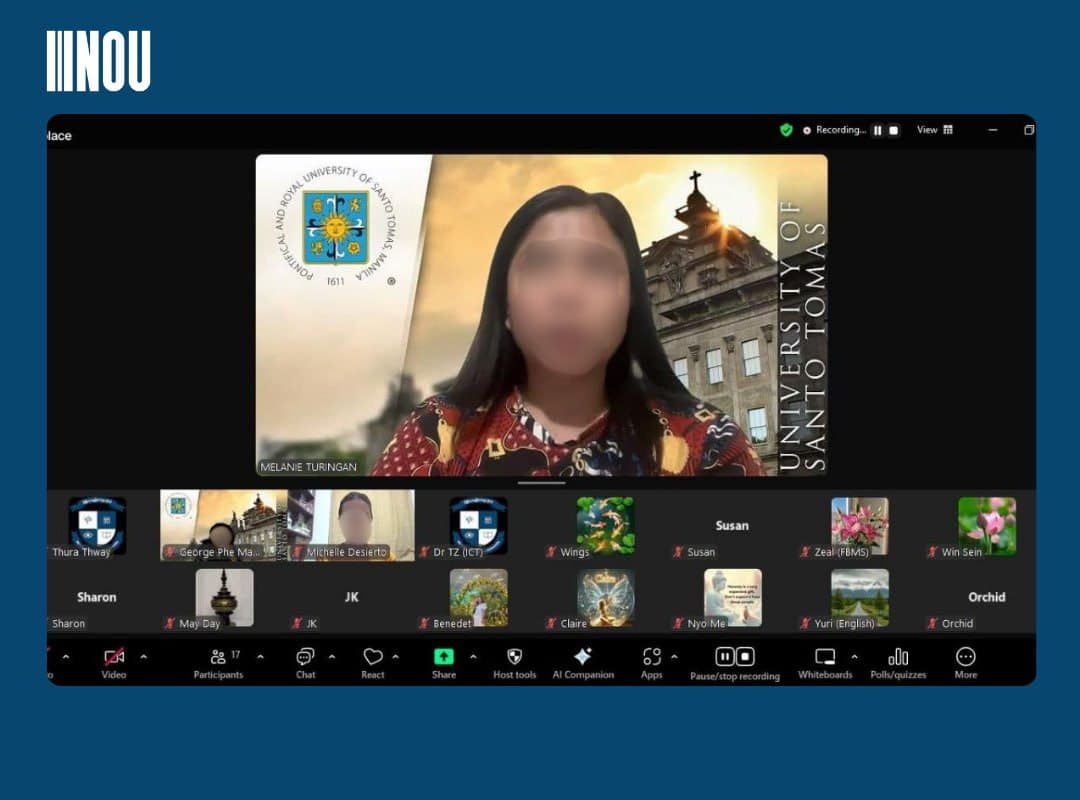Viewport: 1080px width, 800px height.
Task: Select the Susan participant tile
Action: coord(731,526)
